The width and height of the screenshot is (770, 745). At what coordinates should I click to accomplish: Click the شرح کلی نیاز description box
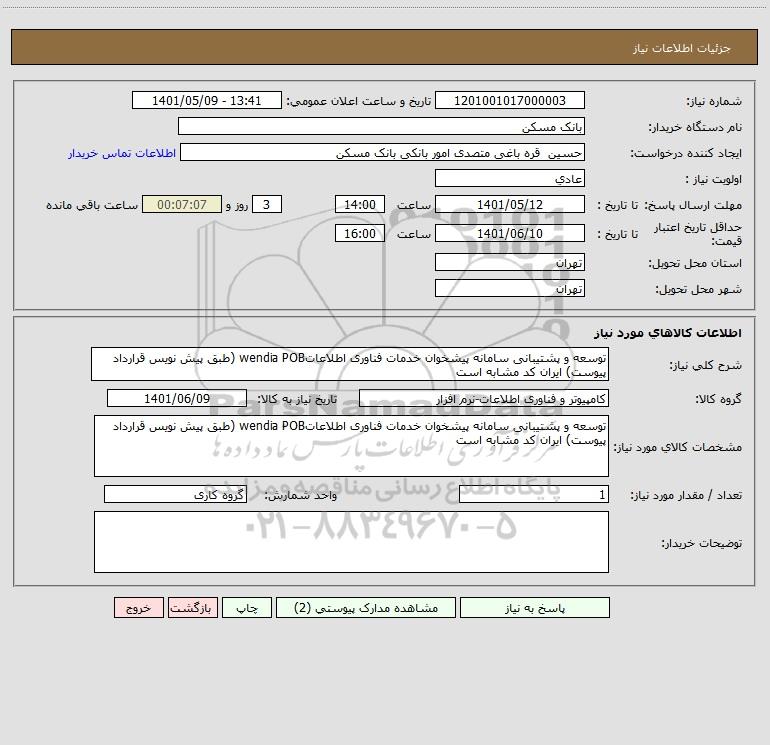click(x=350, y=364)
